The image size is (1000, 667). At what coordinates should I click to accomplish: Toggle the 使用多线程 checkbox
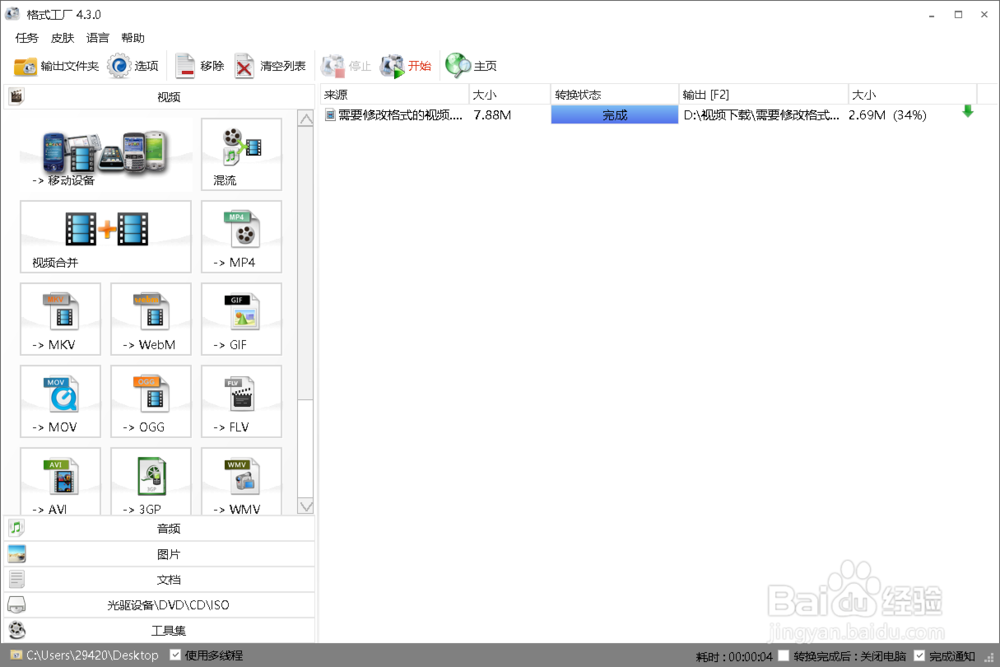pos(175,655)
